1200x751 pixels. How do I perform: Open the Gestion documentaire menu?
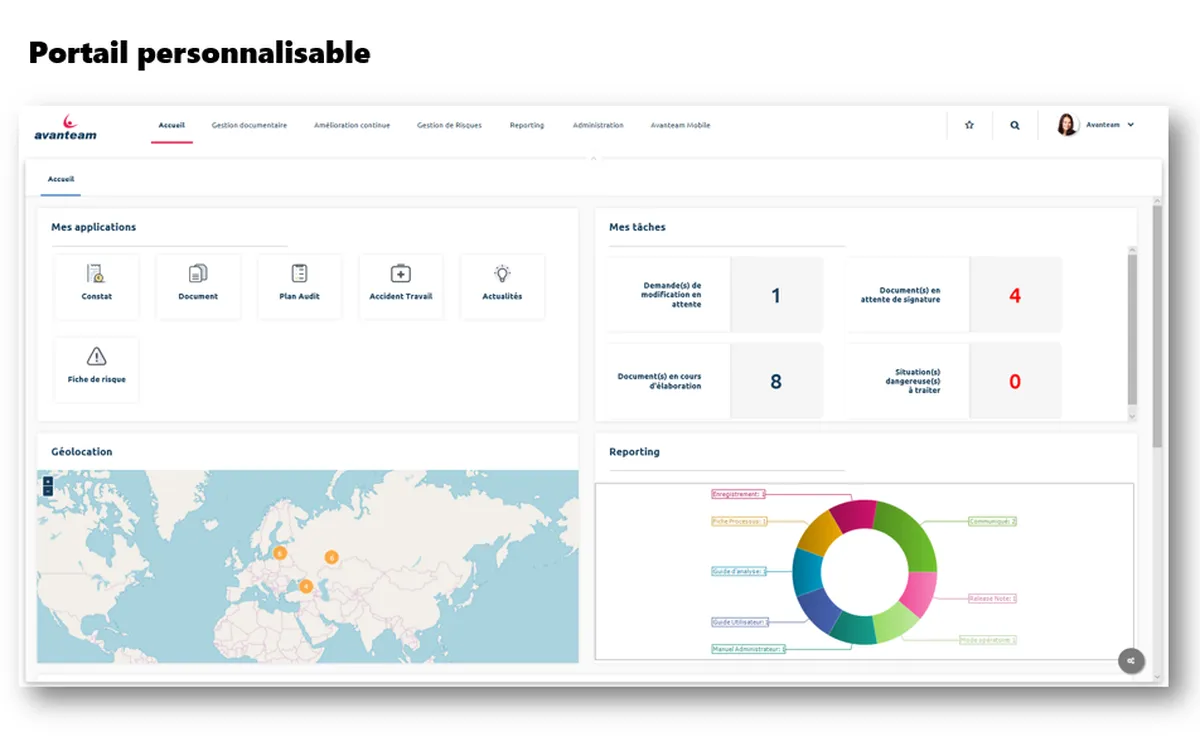point(249,125)
